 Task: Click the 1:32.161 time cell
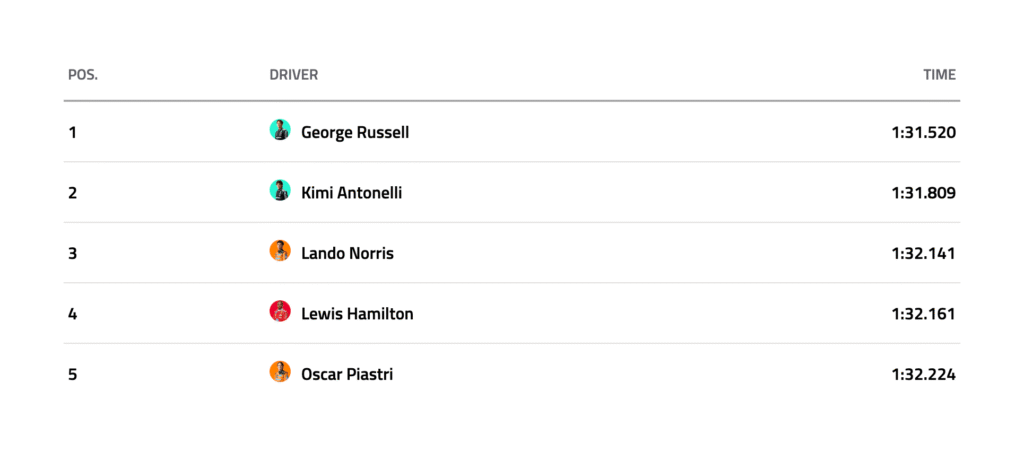click(x=923, y=313)
